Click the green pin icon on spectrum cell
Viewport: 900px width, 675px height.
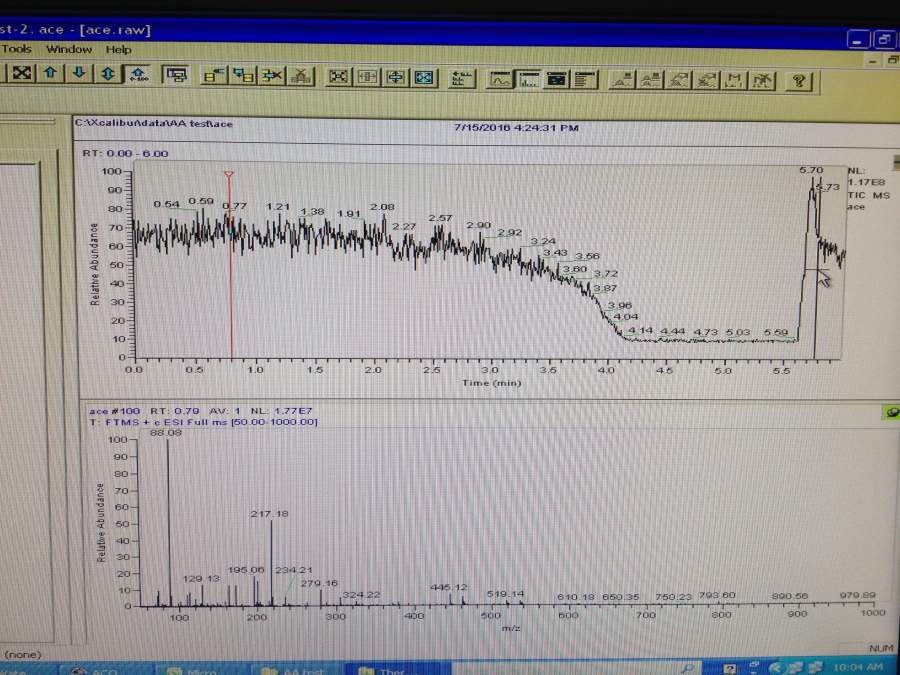(x=891, y=413)
